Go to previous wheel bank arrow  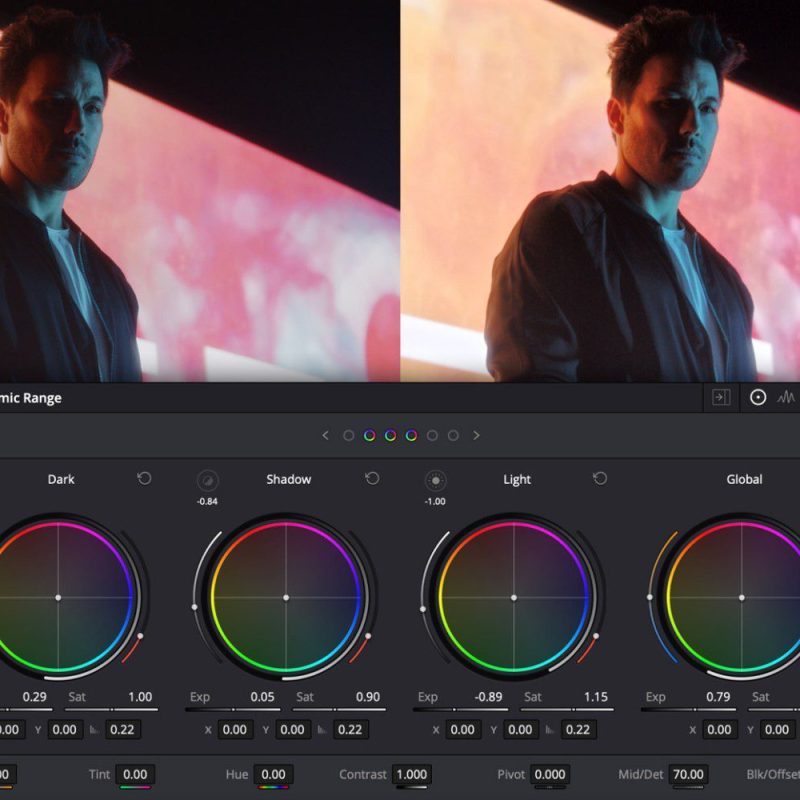(326, 435)
